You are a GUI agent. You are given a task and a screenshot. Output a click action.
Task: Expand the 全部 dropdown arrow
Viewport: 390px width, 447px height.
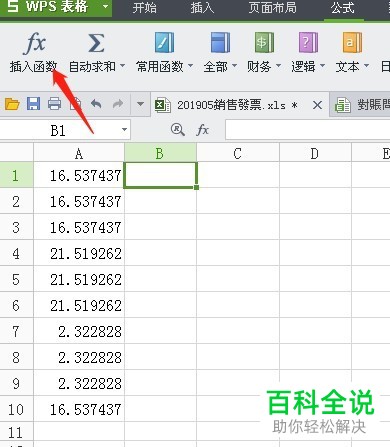click(x=234, y=66)
